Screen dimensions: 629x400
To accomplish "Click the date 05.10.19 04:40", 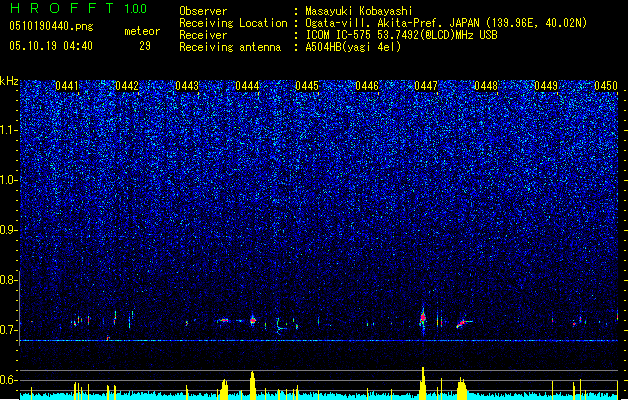I will pos(51,46).
